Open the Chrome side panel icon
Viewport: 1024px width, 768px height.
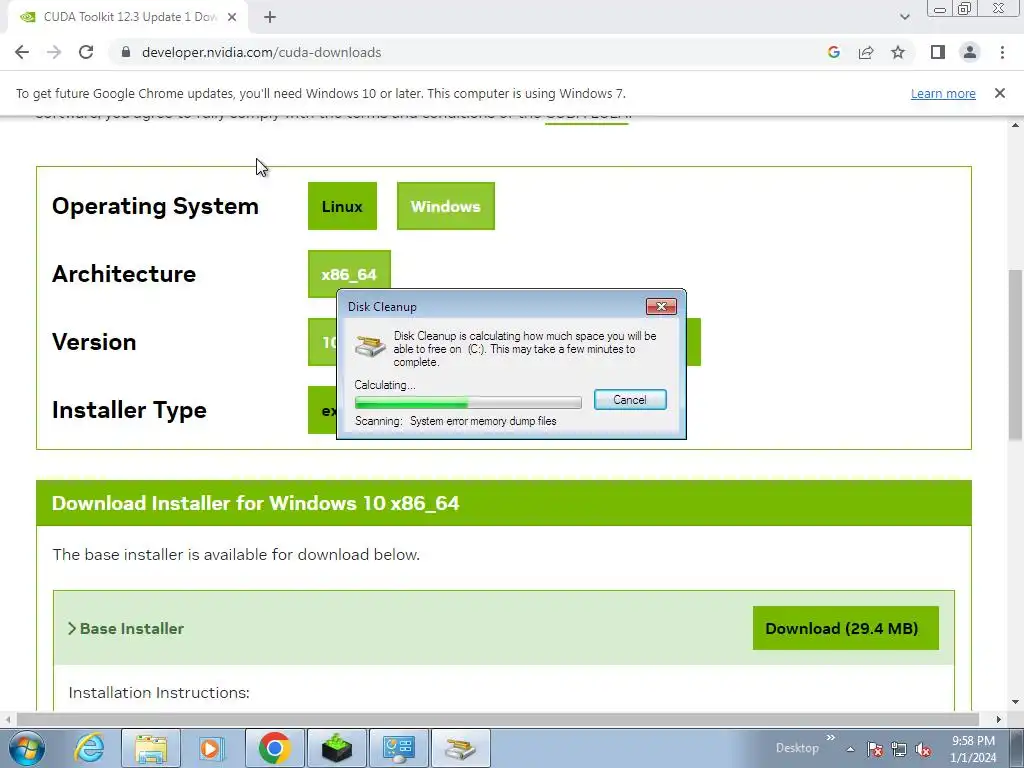[938, 52]
